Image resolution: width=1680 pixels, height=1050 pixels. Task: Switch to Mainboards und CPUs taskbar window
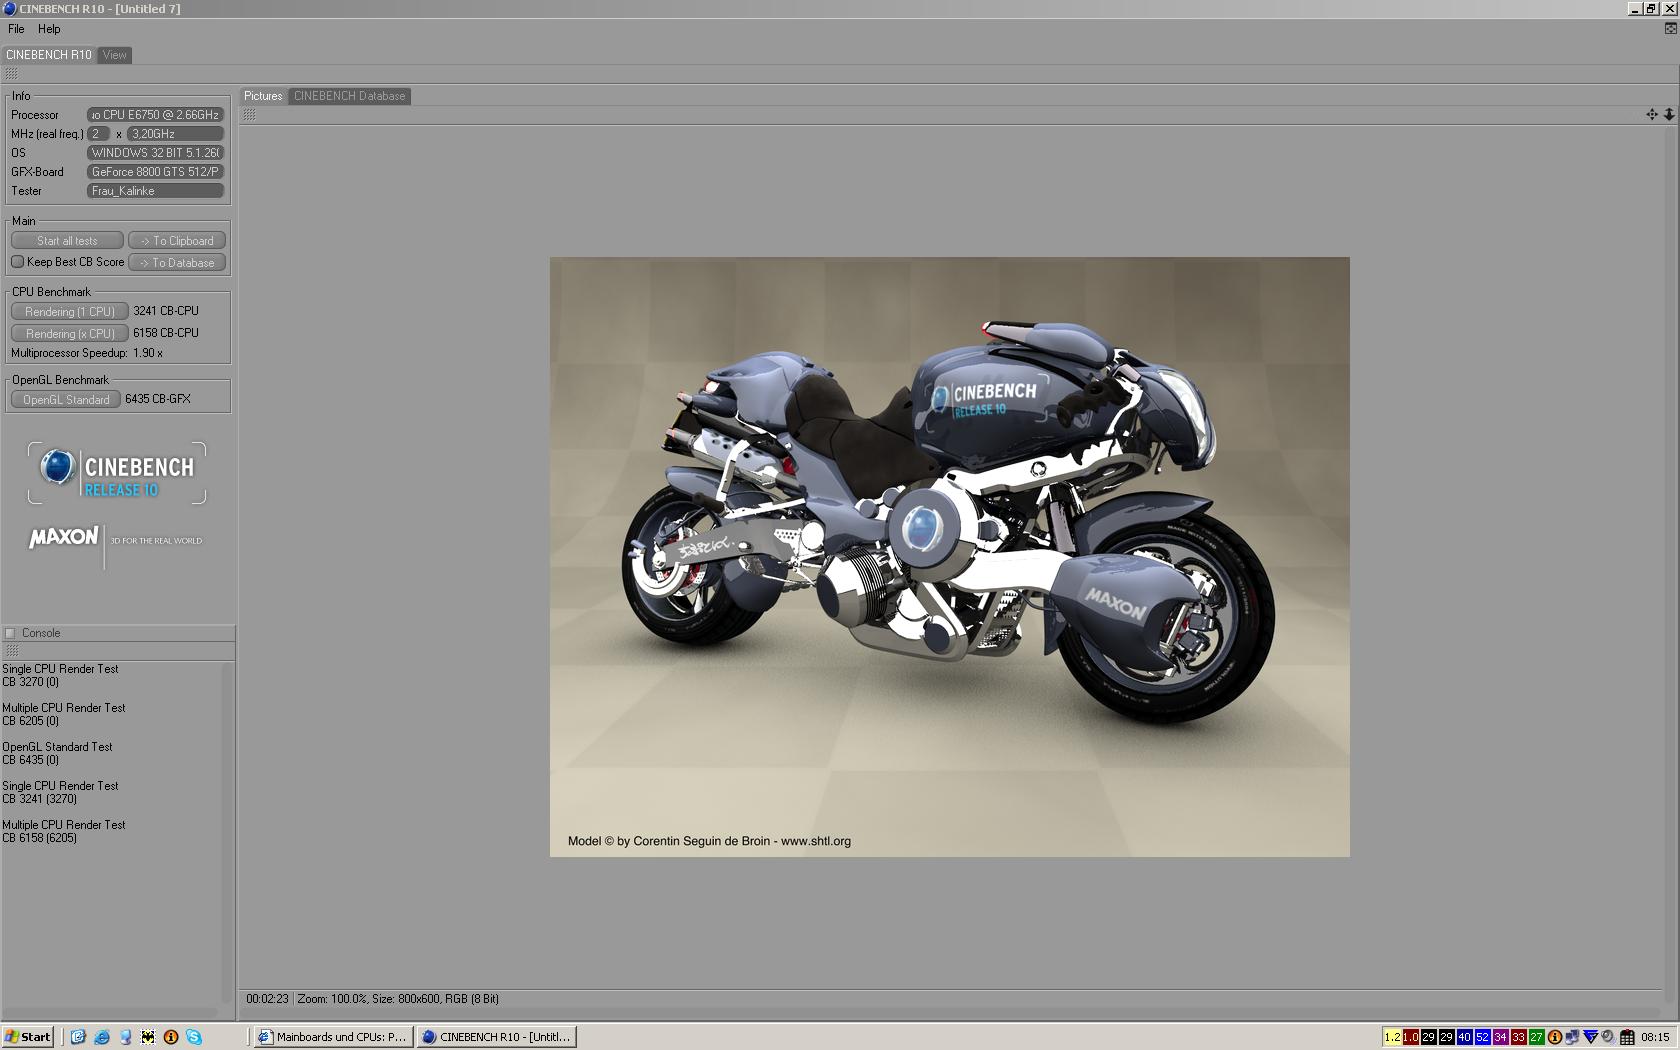[333, 1037]
